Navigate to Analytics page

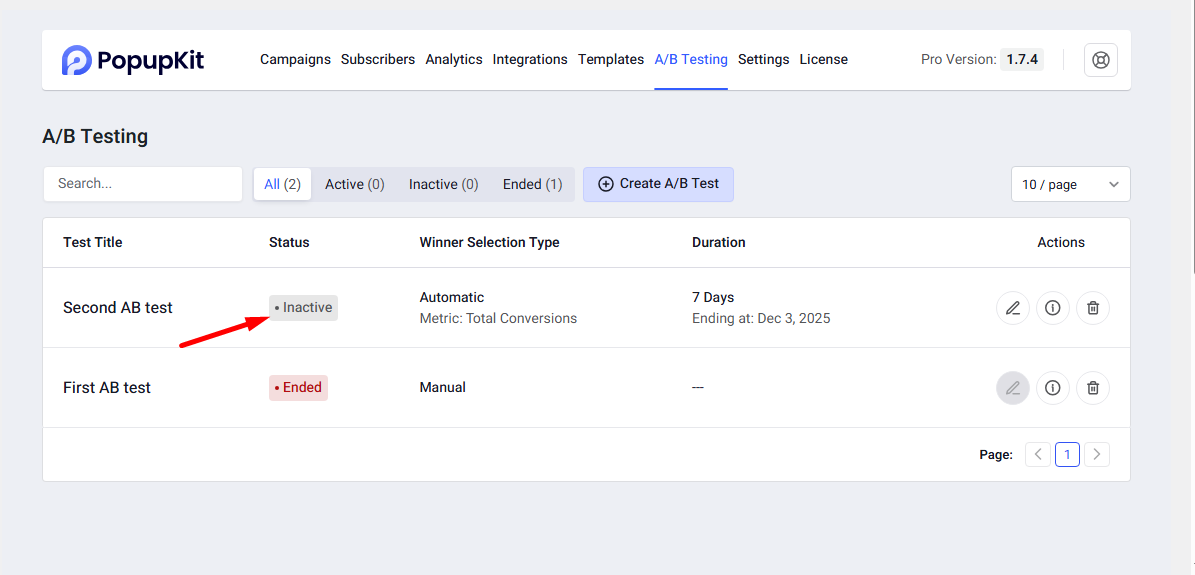coord(454,60)
